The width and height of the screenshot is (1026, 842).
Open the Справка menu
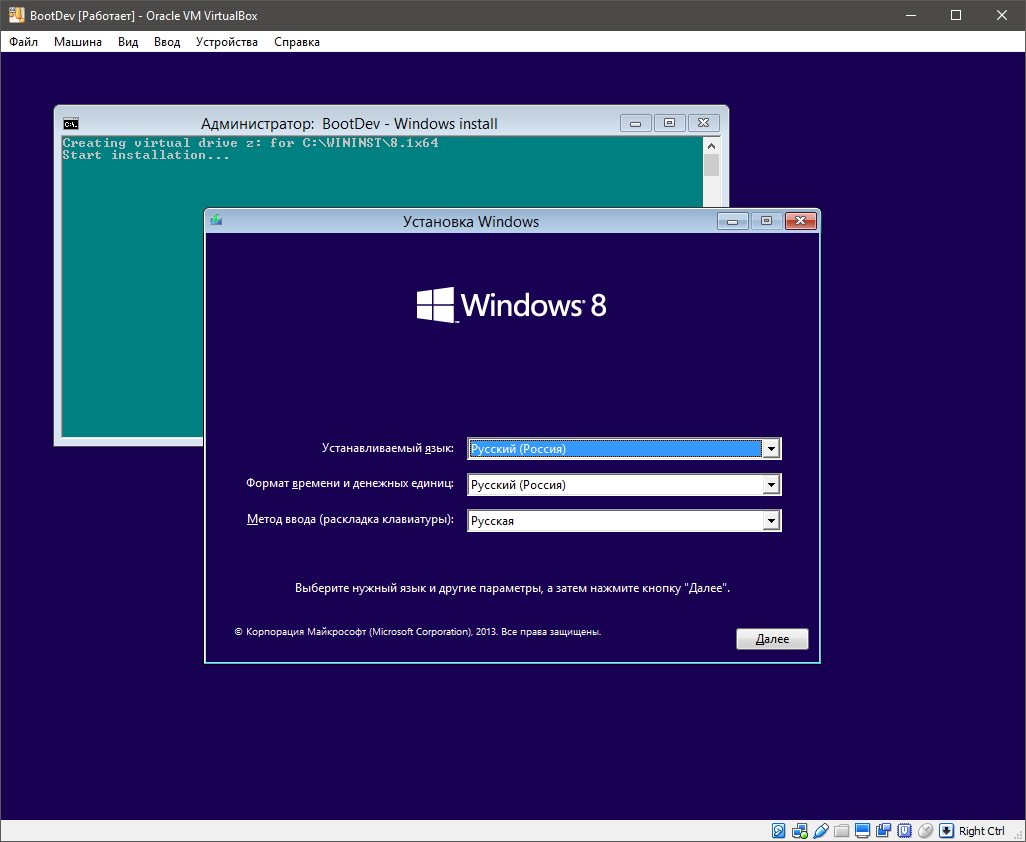[297, 42]
